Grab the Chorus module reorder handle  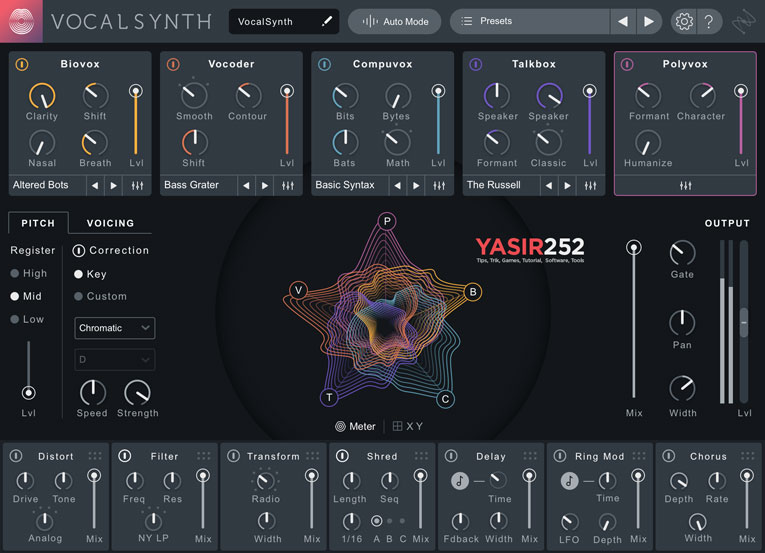pos(747,456)
